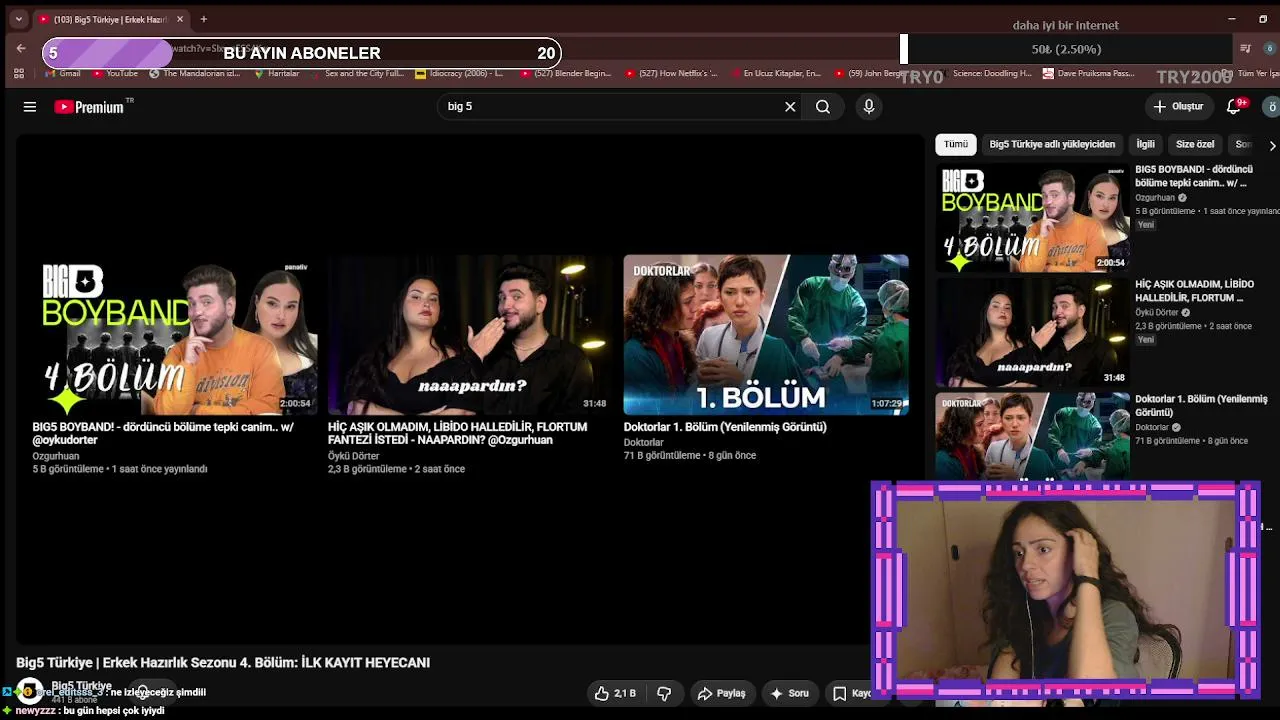
Task: Open the browser apps grid icon
Action: tap(18, 73)
